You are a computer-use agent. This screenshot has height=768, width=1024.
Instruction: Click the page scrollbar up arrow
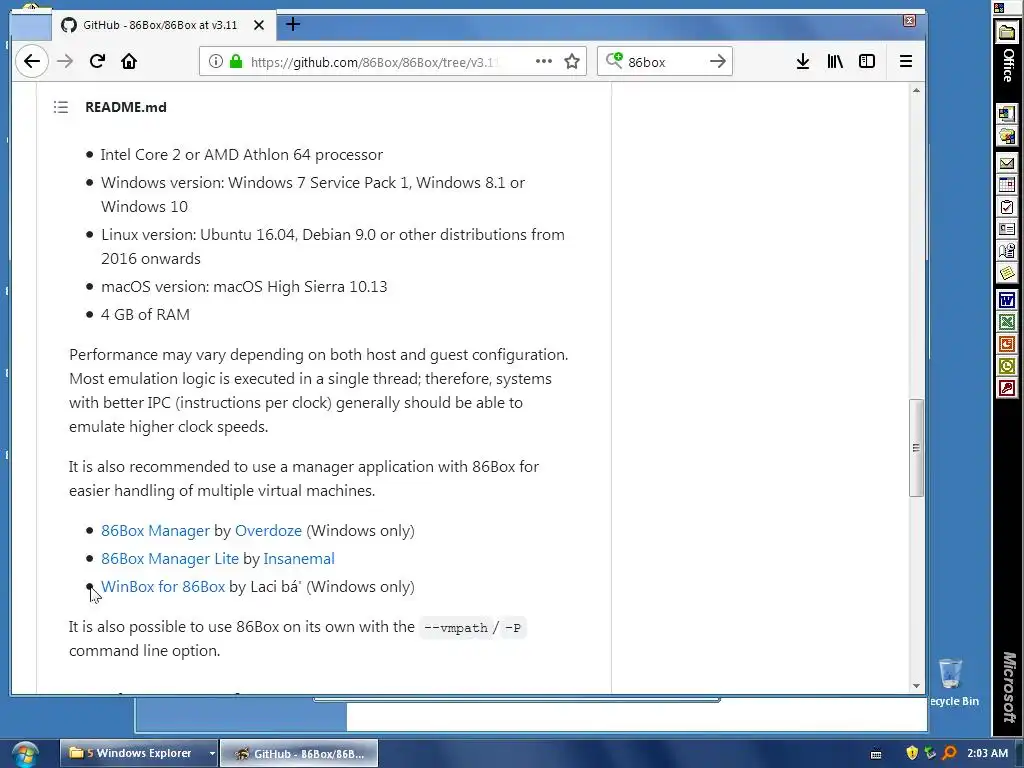point(916,91)
